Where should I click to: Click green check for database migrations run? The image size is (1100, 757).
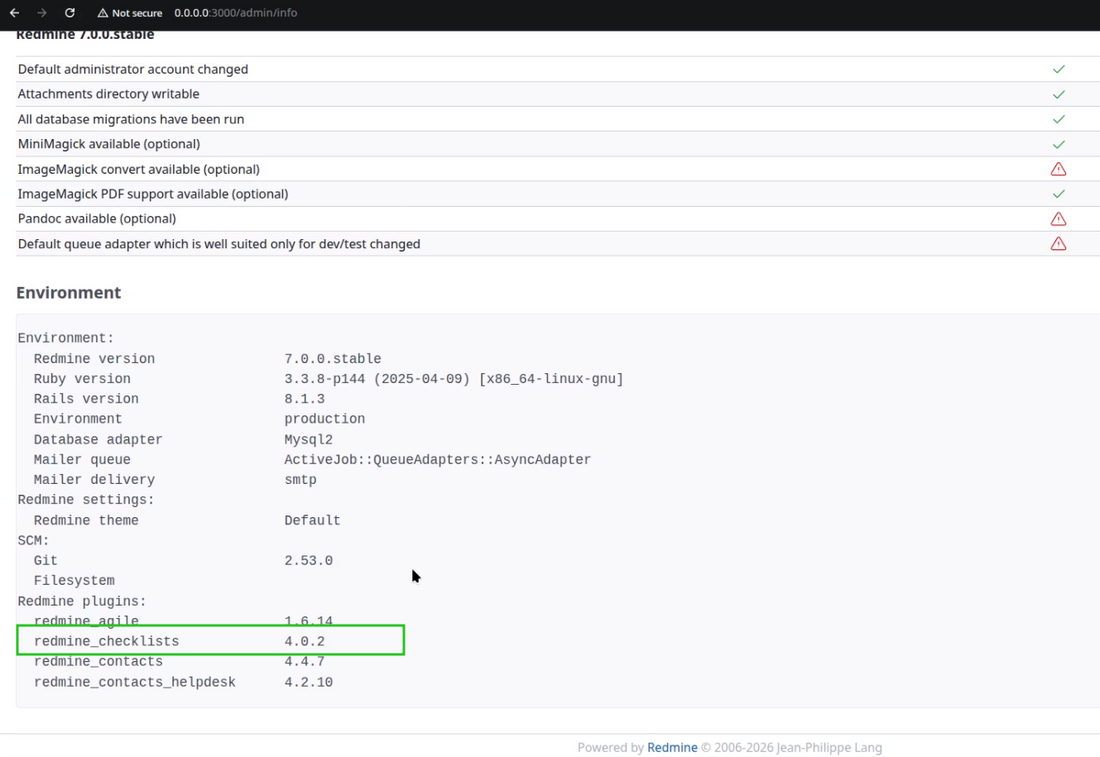(x=1058, y=119)
